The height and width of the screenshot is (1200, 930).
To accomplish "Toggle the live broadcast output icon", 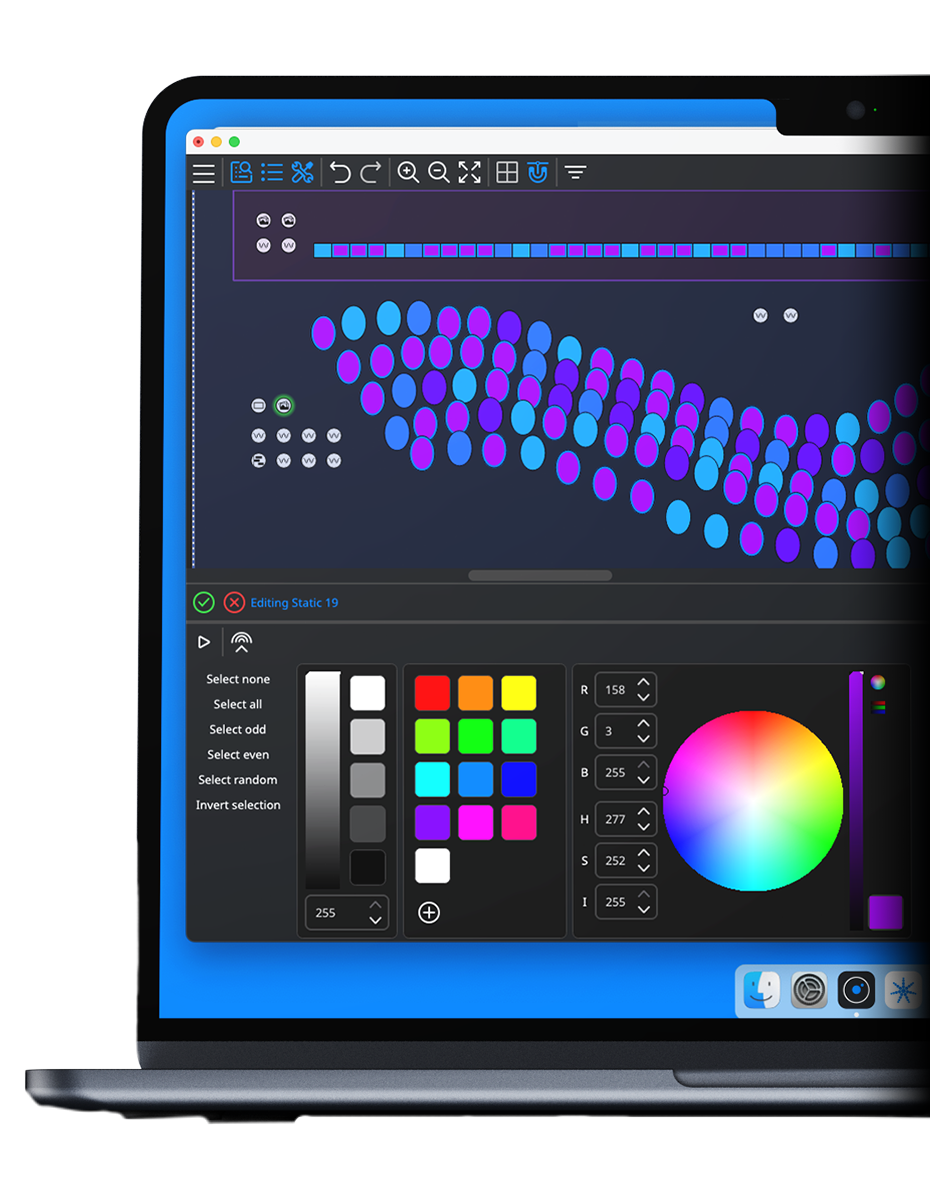I will point(241,642).
